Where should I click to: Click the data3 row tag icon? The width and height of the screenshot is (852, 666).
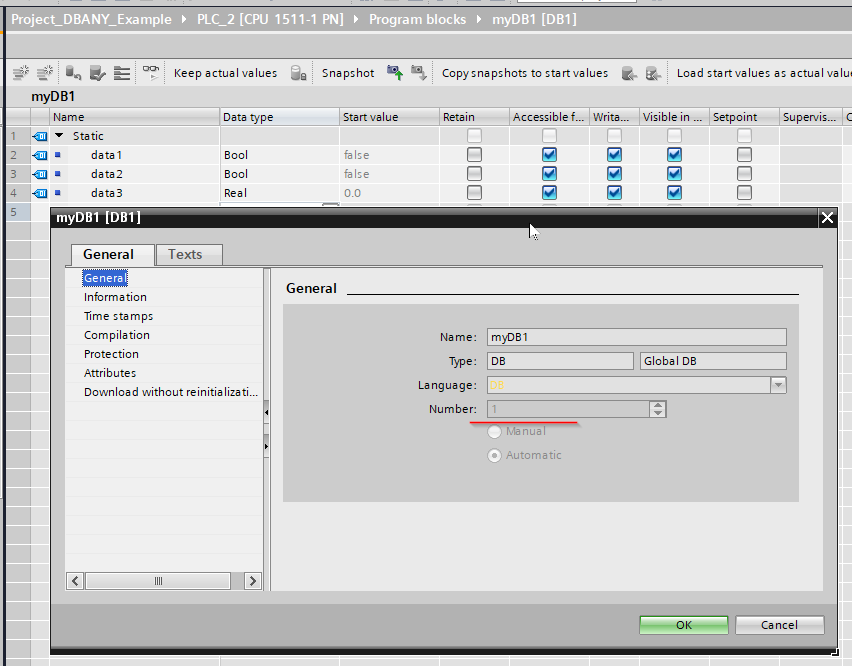tap(40, 193)
